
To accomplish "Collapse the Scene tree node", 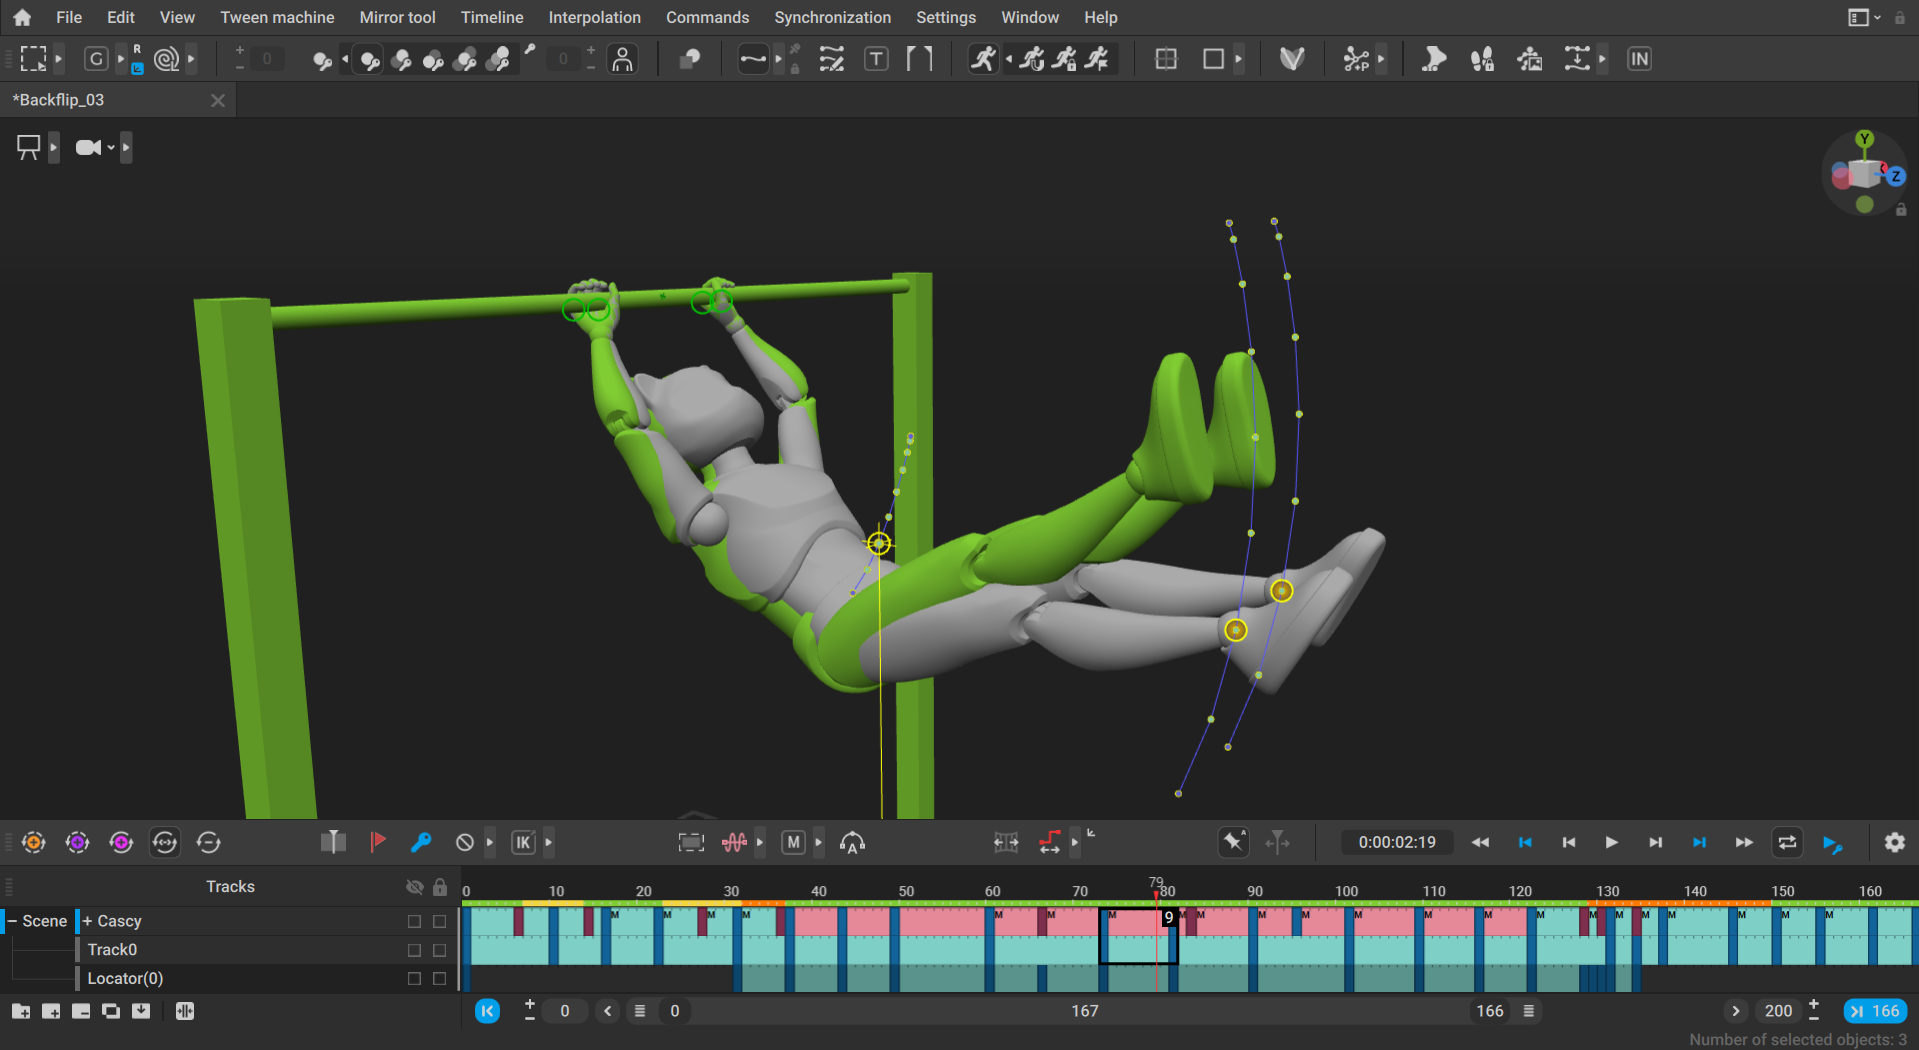I will point(12,921).
